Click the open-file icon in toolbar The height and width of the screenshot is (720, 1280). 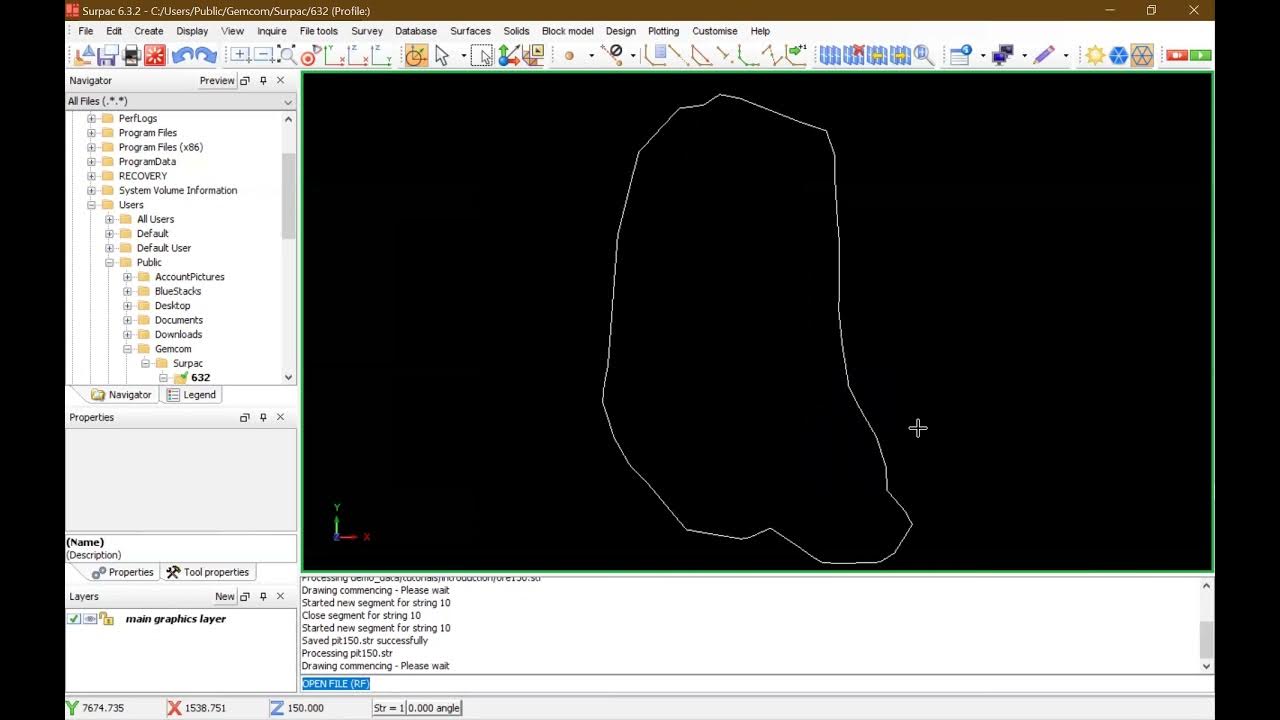point(85,56)
